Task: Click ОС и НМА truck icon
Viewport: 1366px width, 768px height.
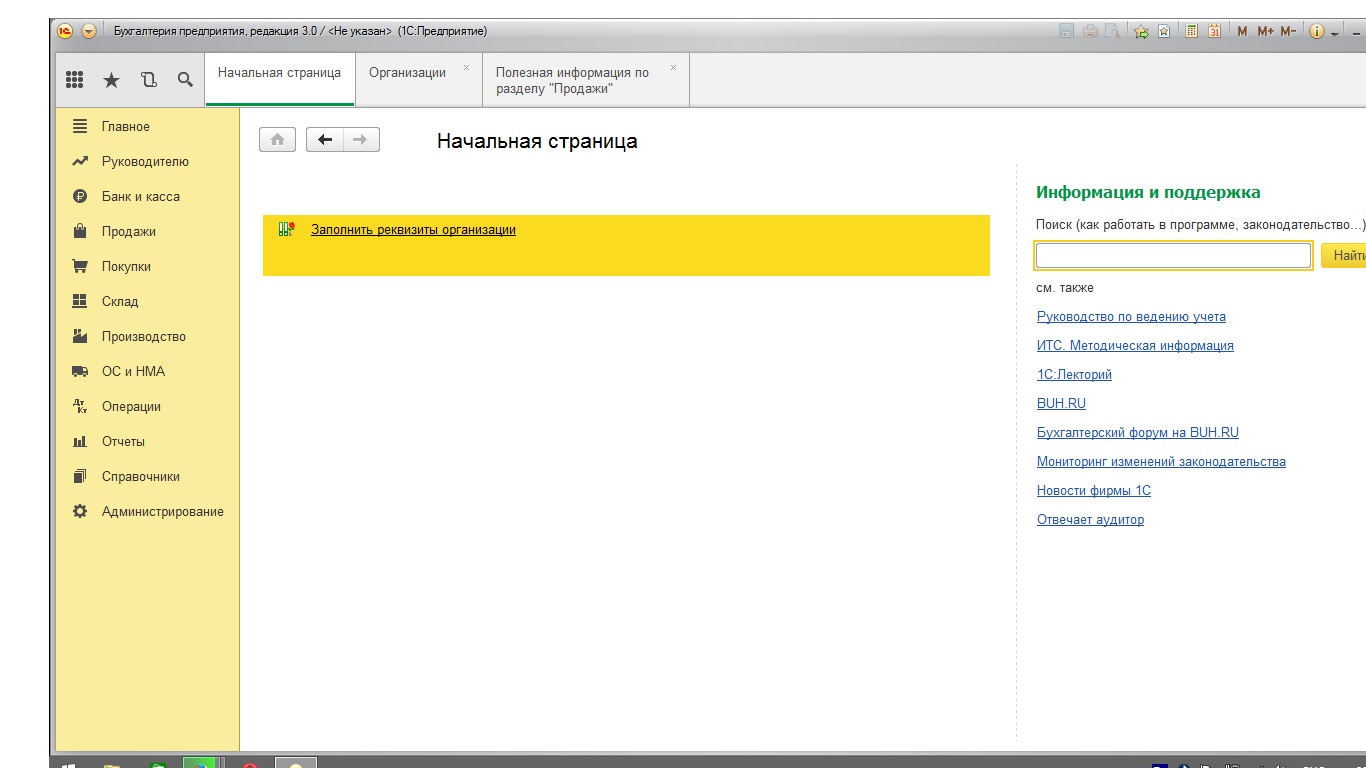Action: pyautogui.click(x=80, y=371)
